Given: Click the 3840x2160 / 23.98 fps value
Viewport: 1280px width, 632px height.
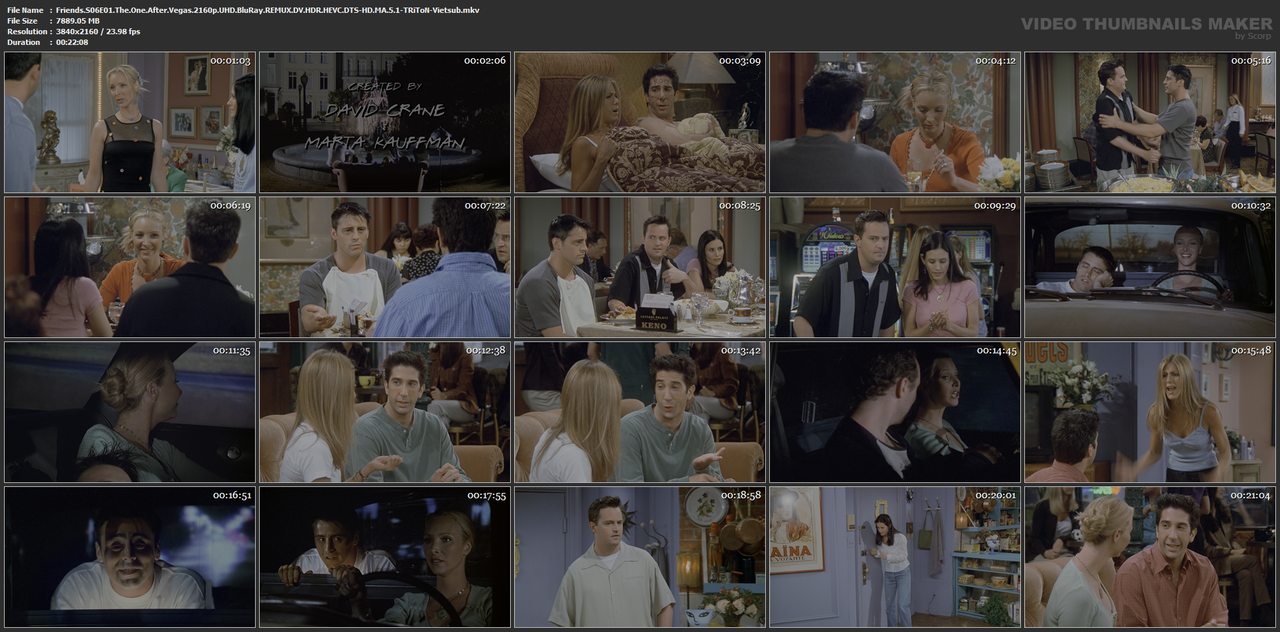Looking at the screenshot, I should point(98,32).
